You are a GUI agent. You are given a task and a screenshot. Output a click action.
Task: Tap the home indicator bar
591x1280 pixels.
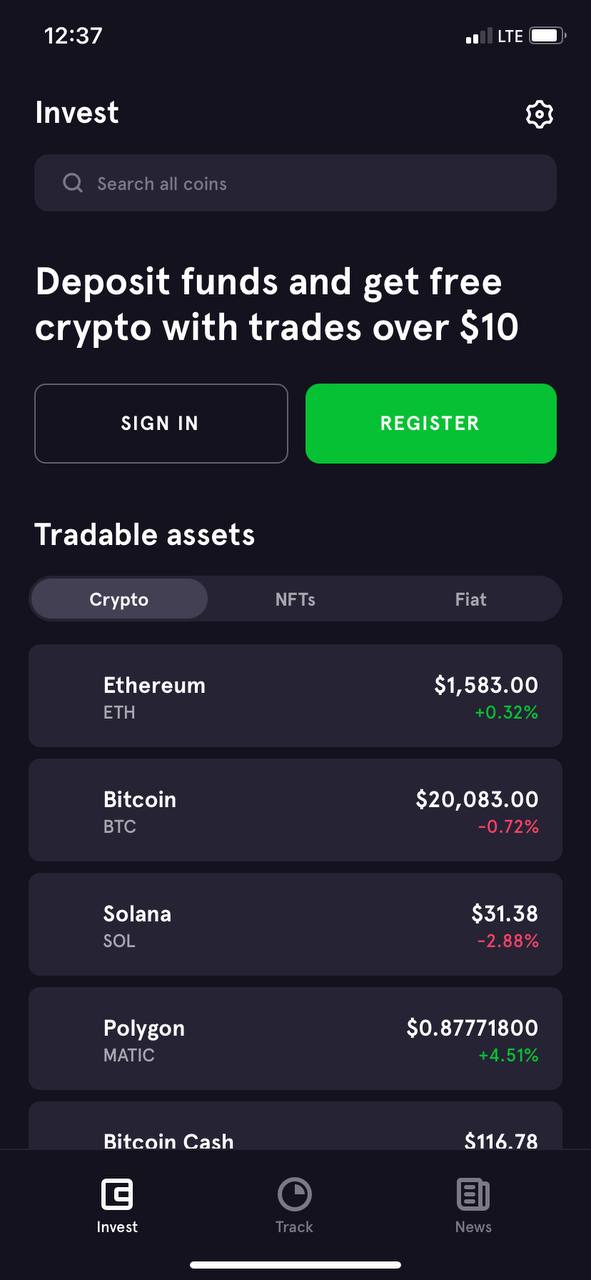[295, 1265]
